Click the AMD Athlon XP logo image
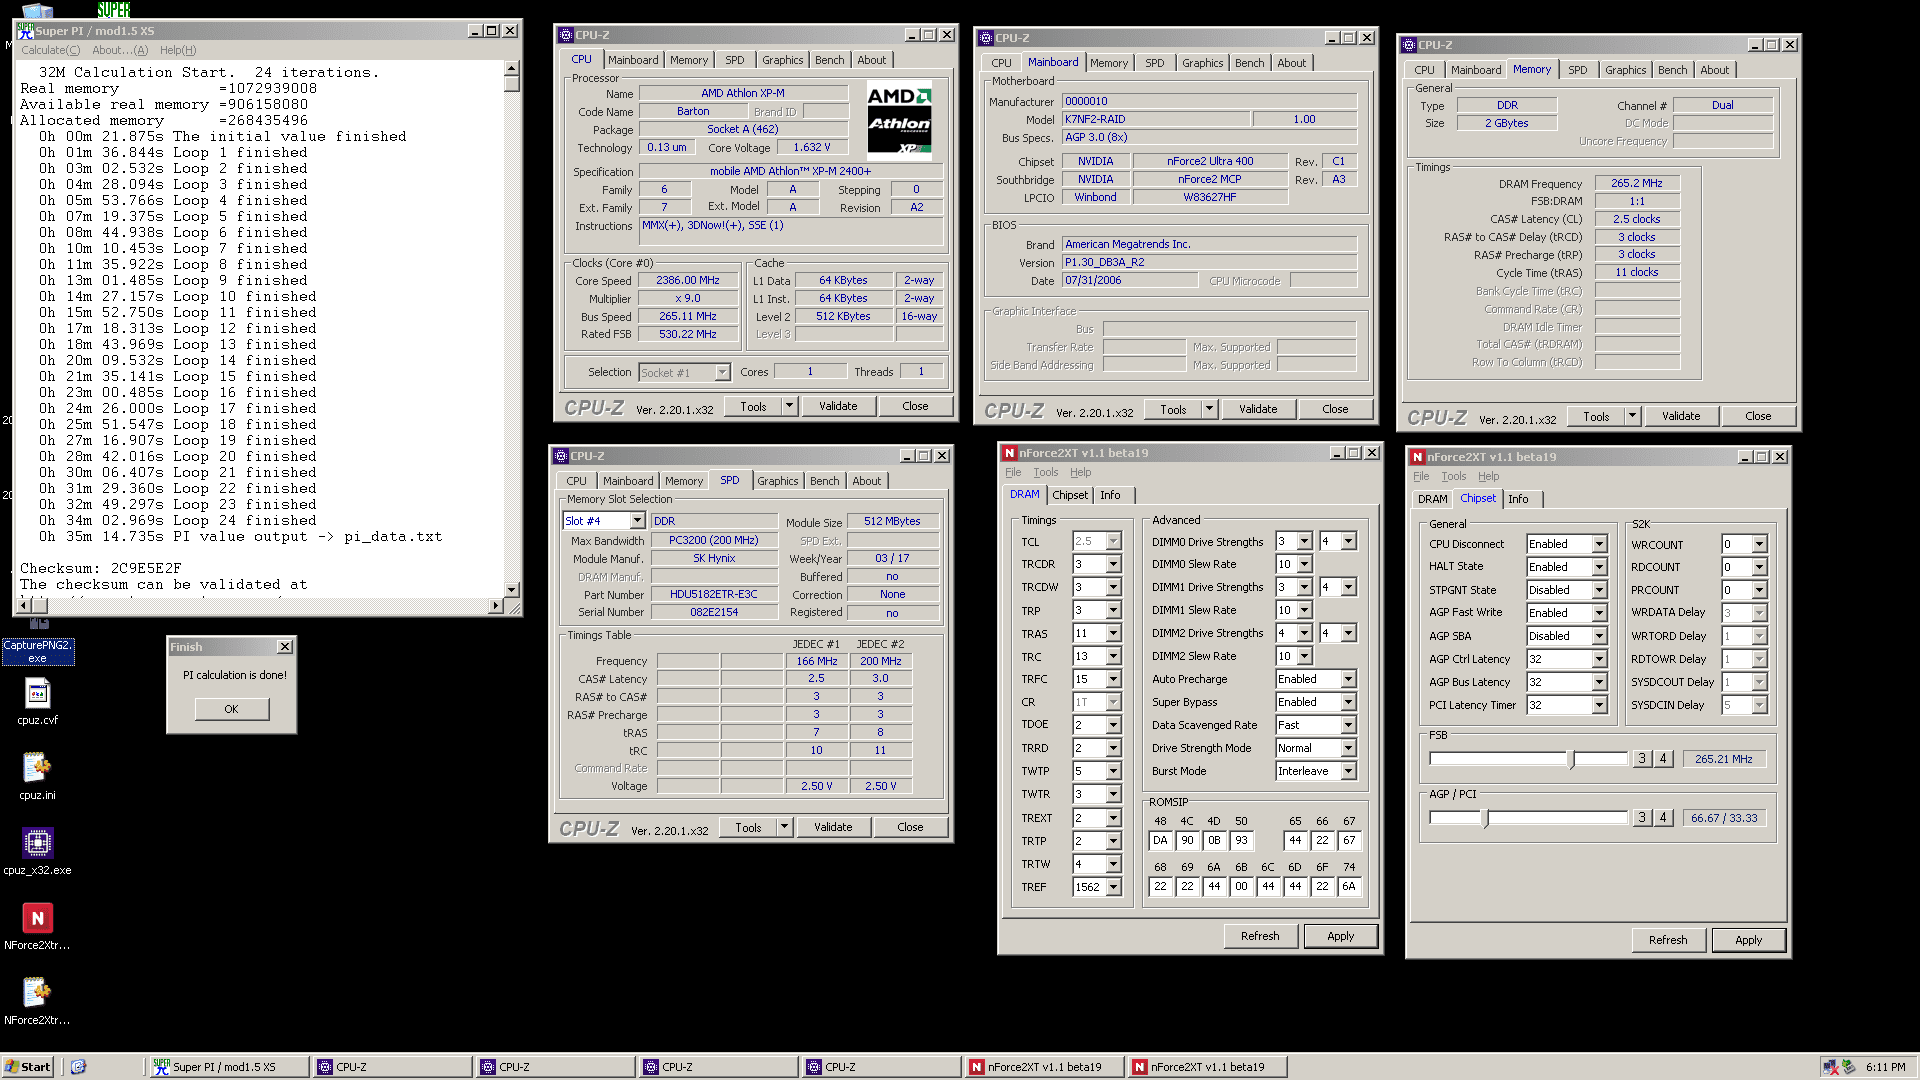Screen dimensions: 1920x1080 [899, 121]
